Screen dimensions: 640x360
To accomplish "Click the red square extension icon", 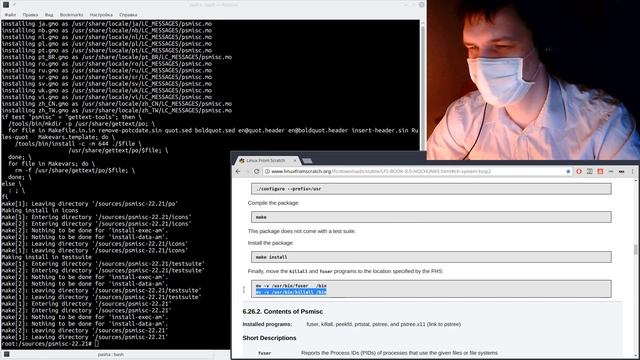I will pyautogui.click(x=600, y=171).
